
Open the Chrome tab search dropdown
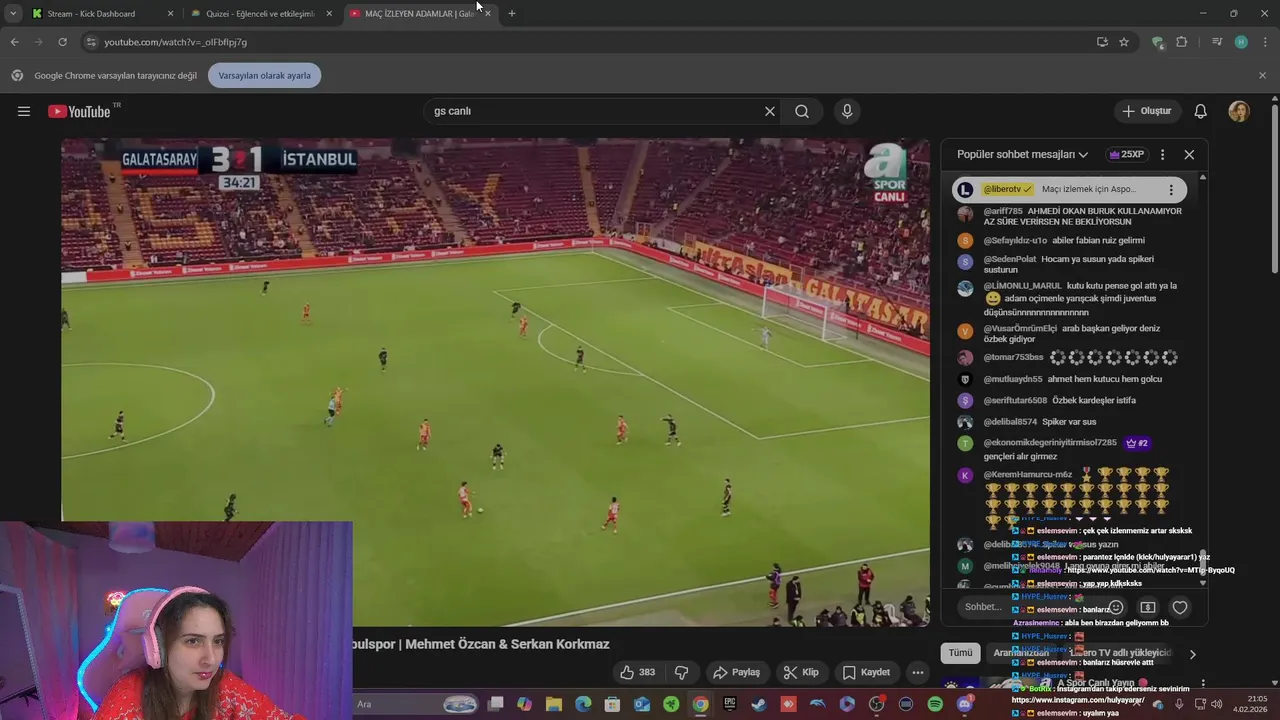[13, 13]
